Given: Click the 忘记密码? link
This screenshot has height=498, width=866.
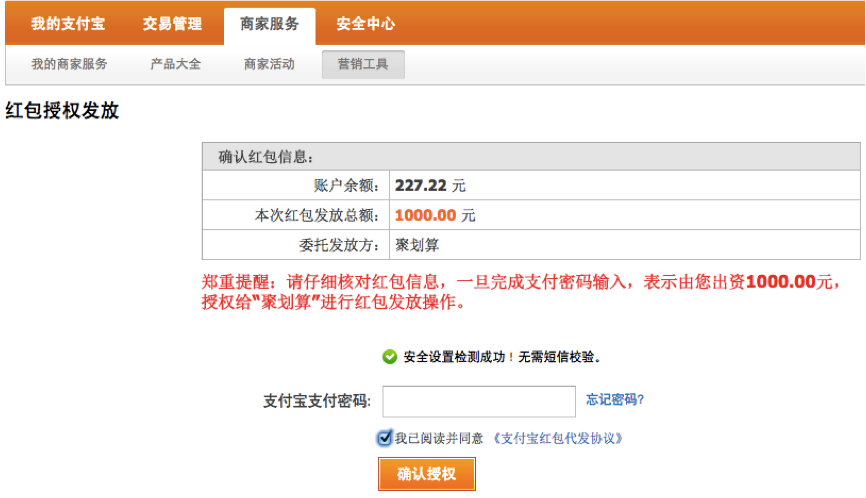Looking at the screenshot, I should point(615,399).
